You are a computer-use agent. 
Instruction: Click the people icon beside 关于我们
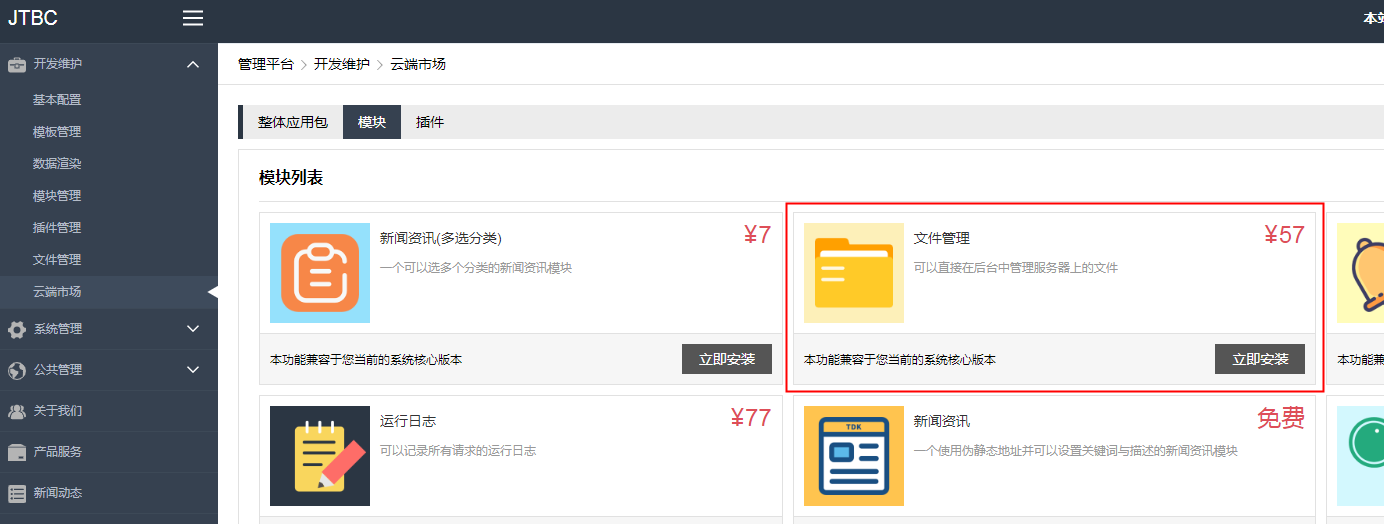point(17,411)
